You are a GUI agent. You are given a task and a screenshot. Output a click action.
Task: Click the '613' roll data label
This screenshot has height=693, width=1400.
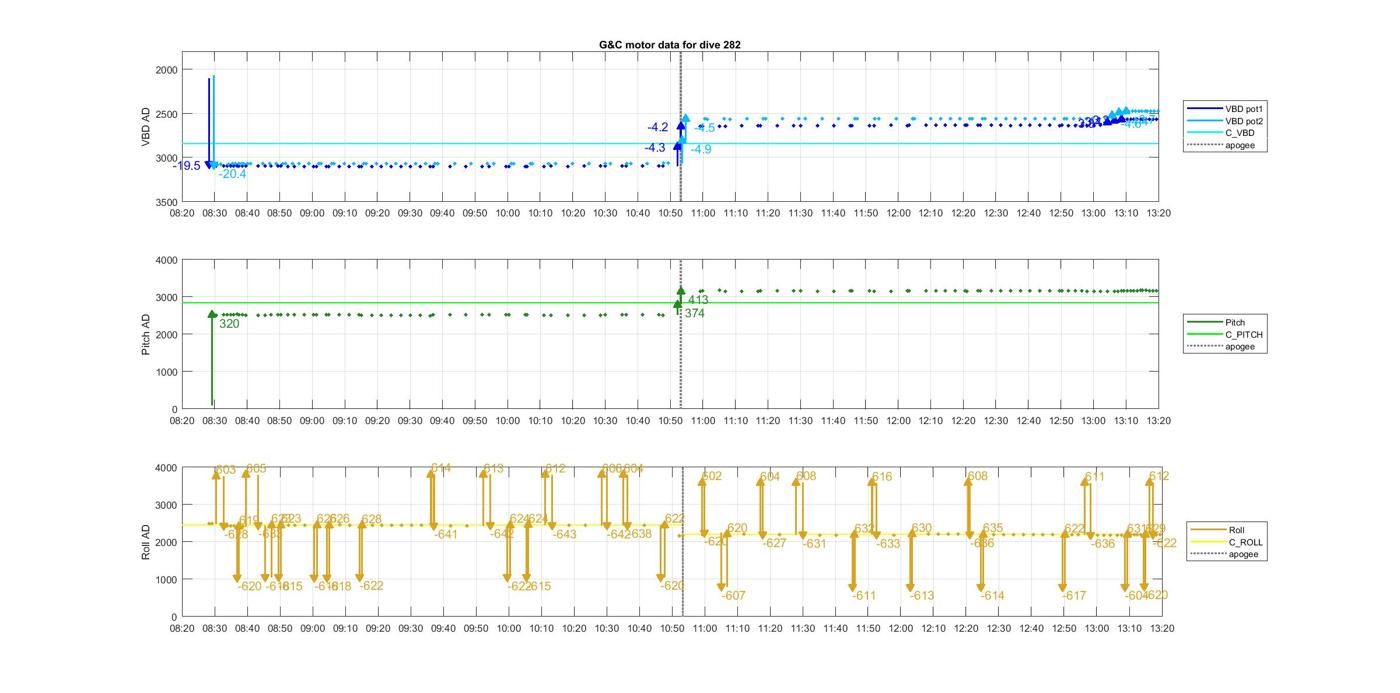pos(494,468)
